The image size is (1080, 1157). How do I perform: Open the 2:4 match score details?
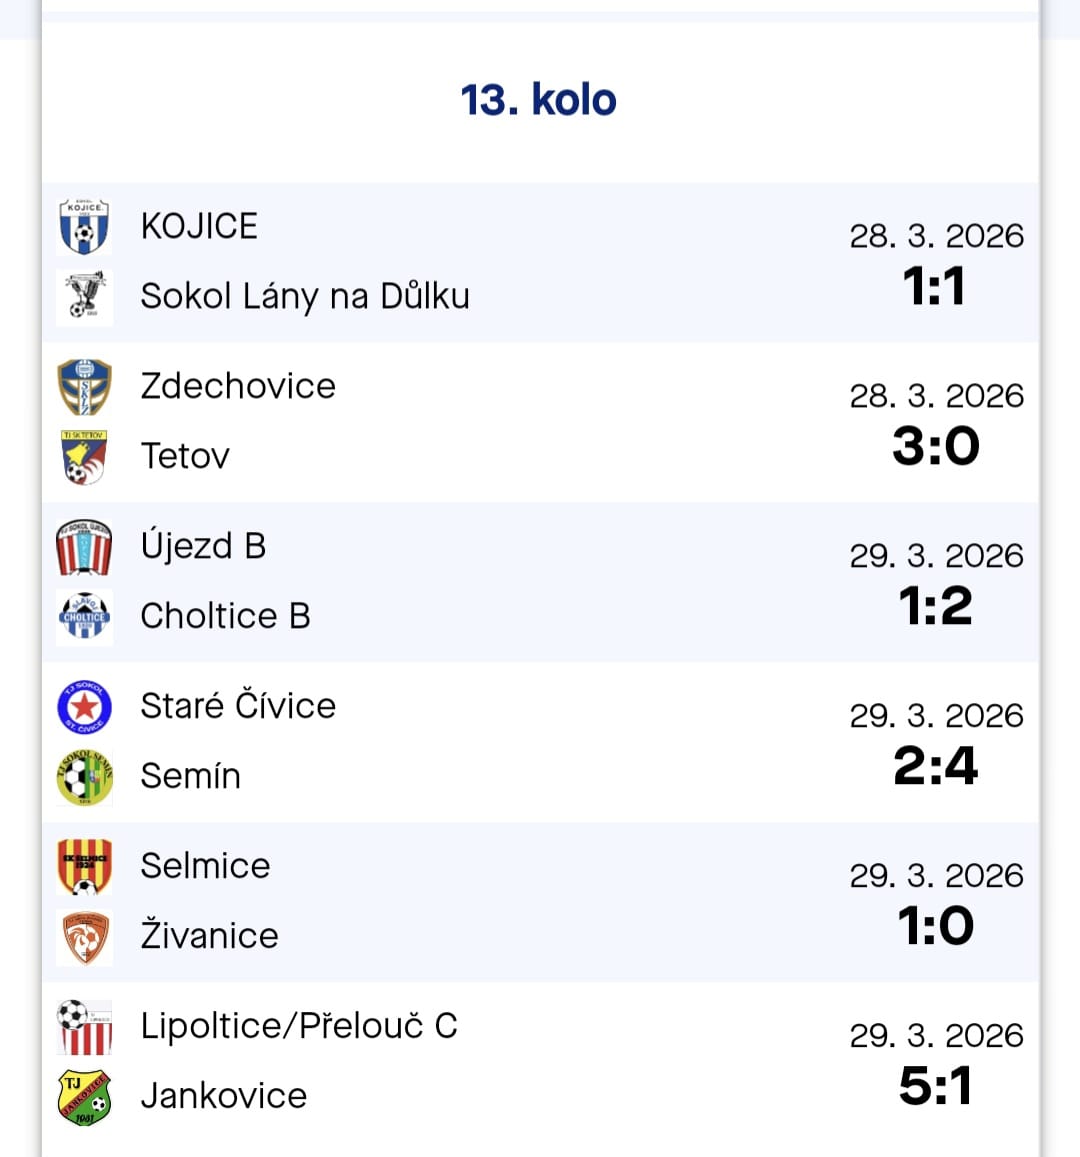[935, 767]
